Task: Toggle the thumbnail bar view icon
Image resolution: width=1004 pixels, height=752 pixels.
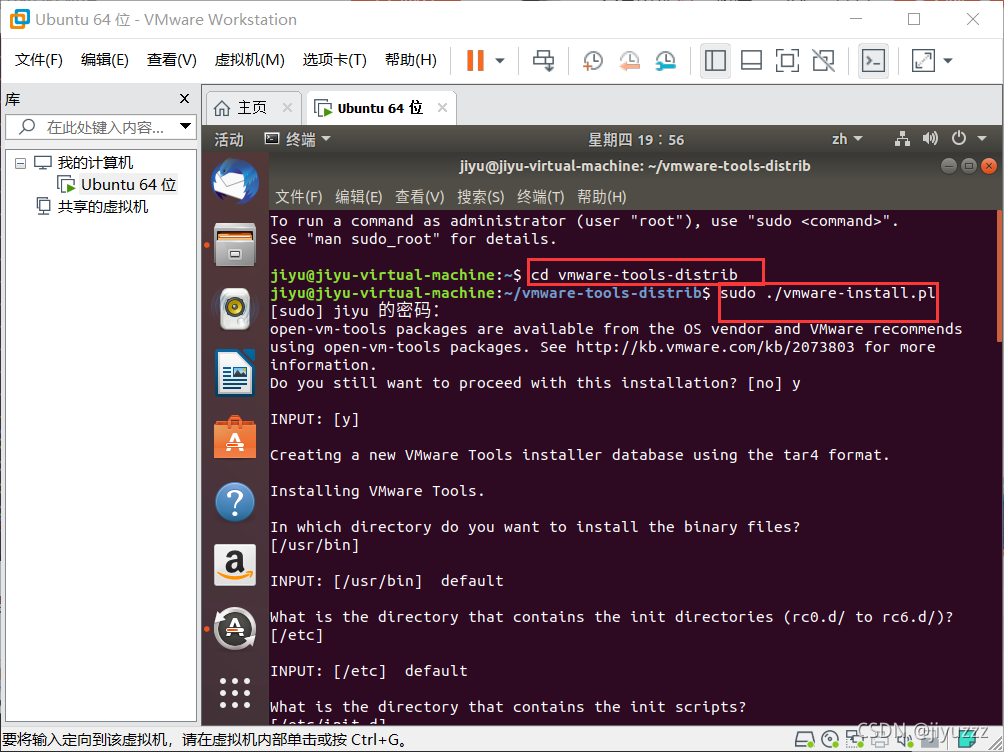Action: point(751,61)
